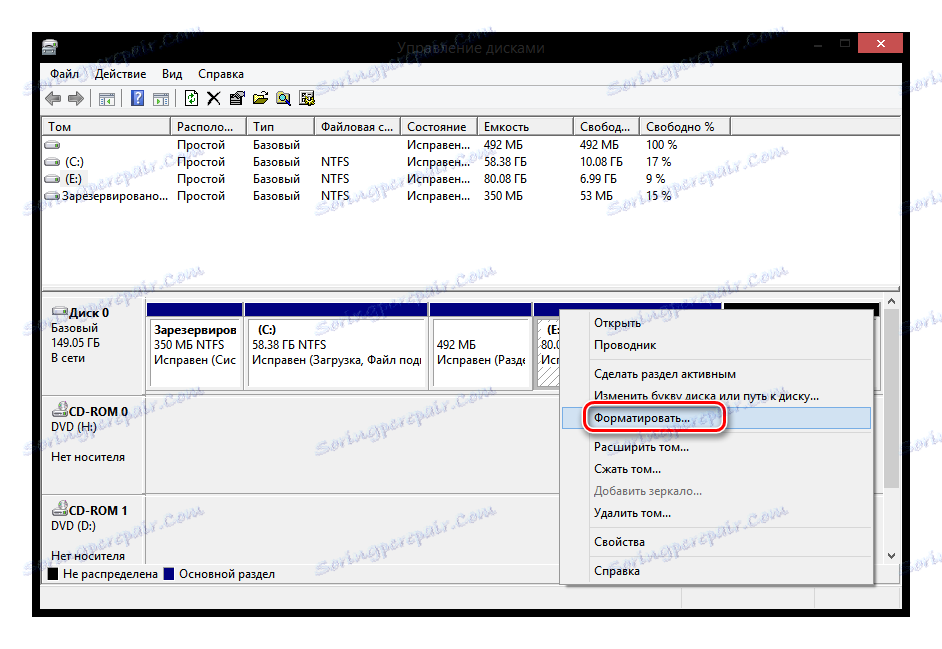This screenshot has width=942, height=649.
Task: Open the Действие menu
Action: 120,74
